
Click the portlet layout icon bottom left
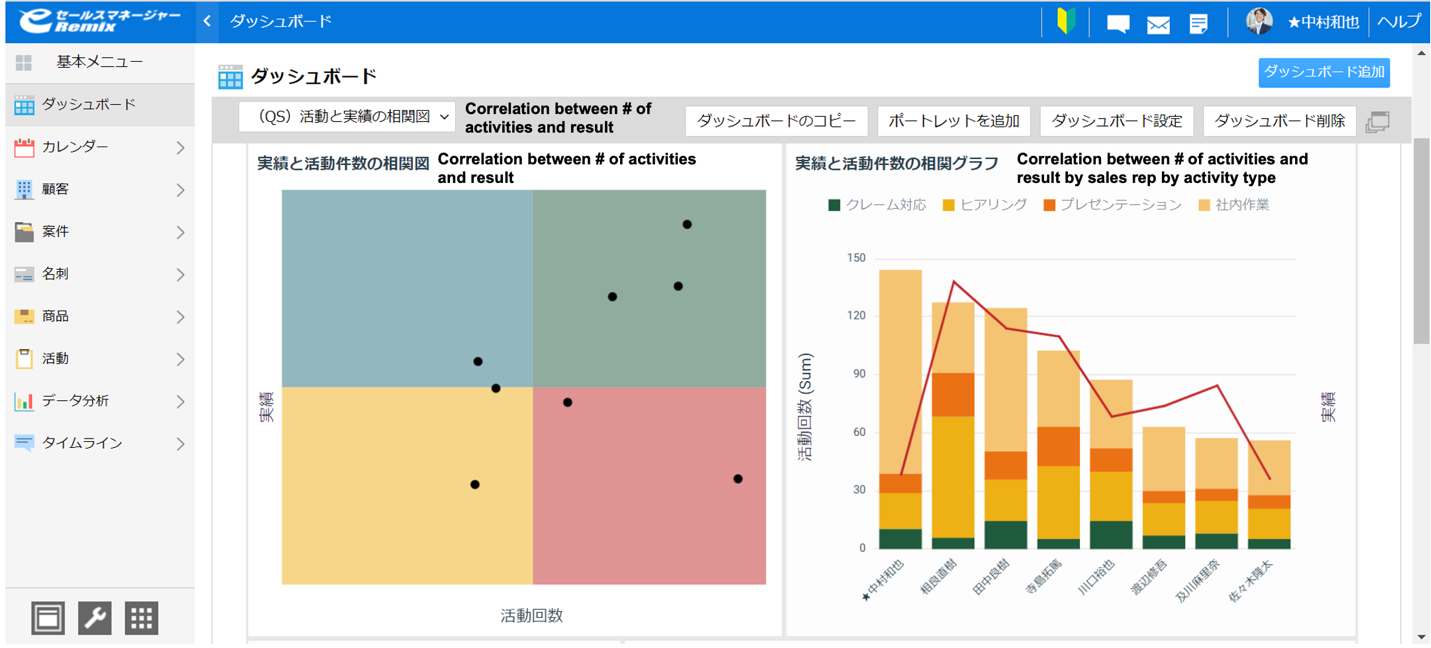pyautogui.click(x=47, y=617)
